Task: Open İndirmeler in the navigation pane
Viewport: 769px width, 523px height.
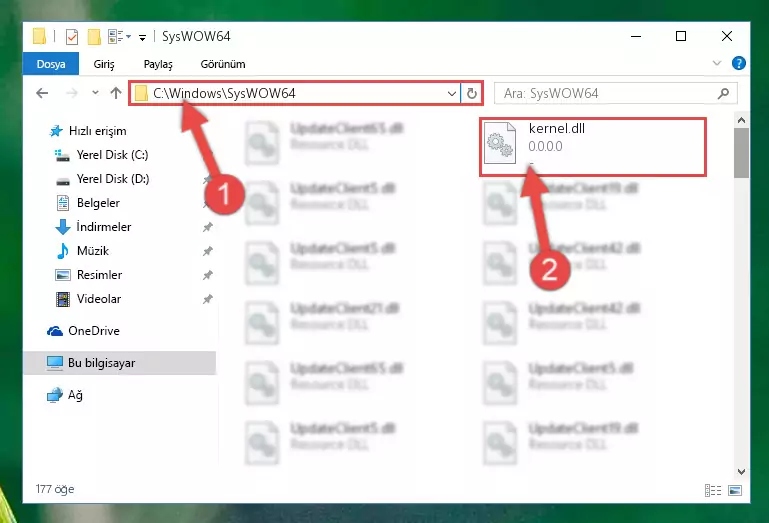Action: [103, 227]
